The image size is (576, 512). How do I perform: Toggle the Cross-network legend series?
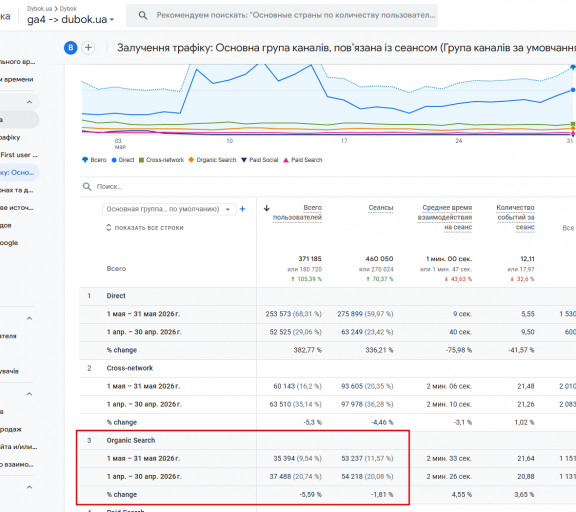pos(161,160)
